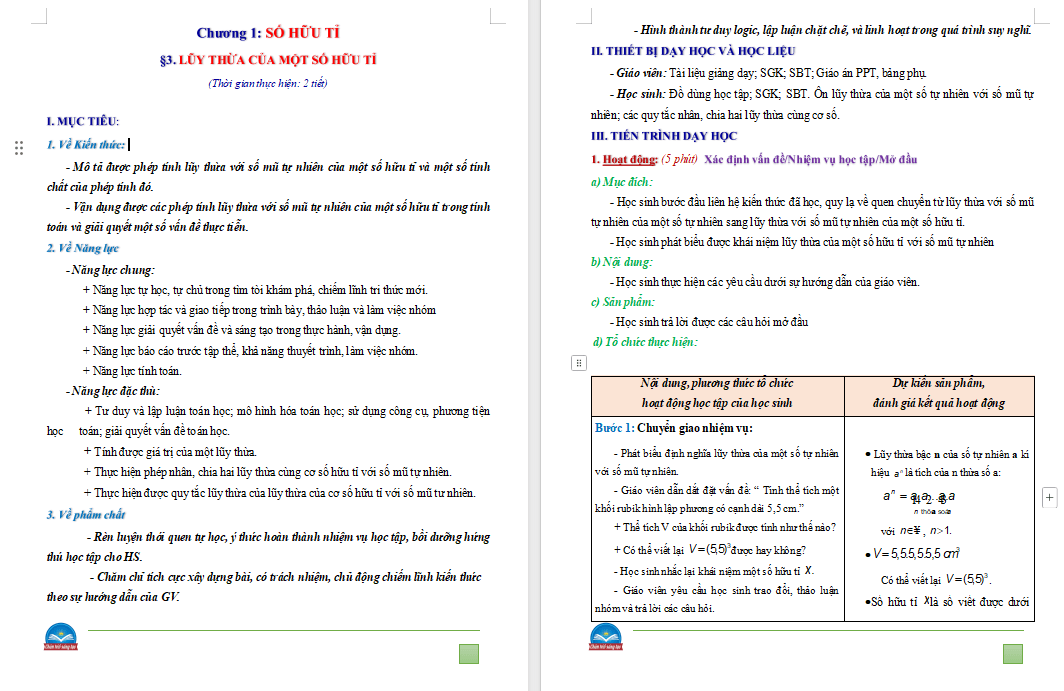Click the underlined Hoạt động text
The image size is (1064, 691).
630,159
